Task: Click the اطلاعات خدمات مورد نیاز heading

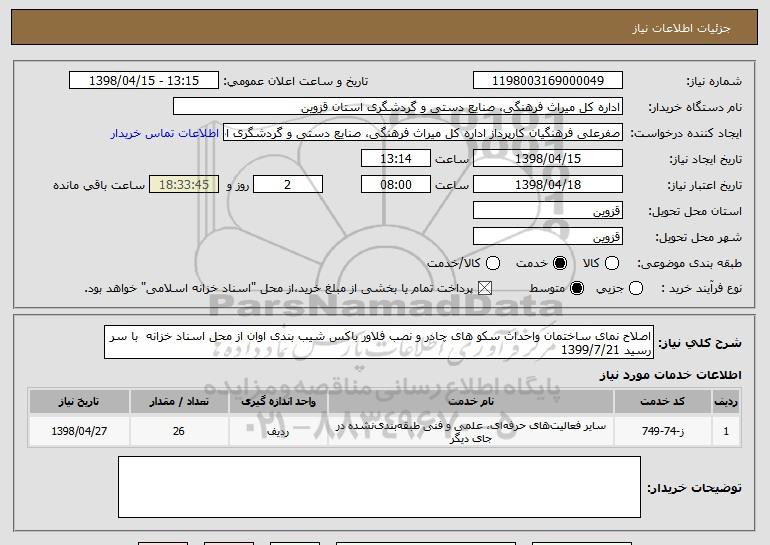Action: click(670, 375)
